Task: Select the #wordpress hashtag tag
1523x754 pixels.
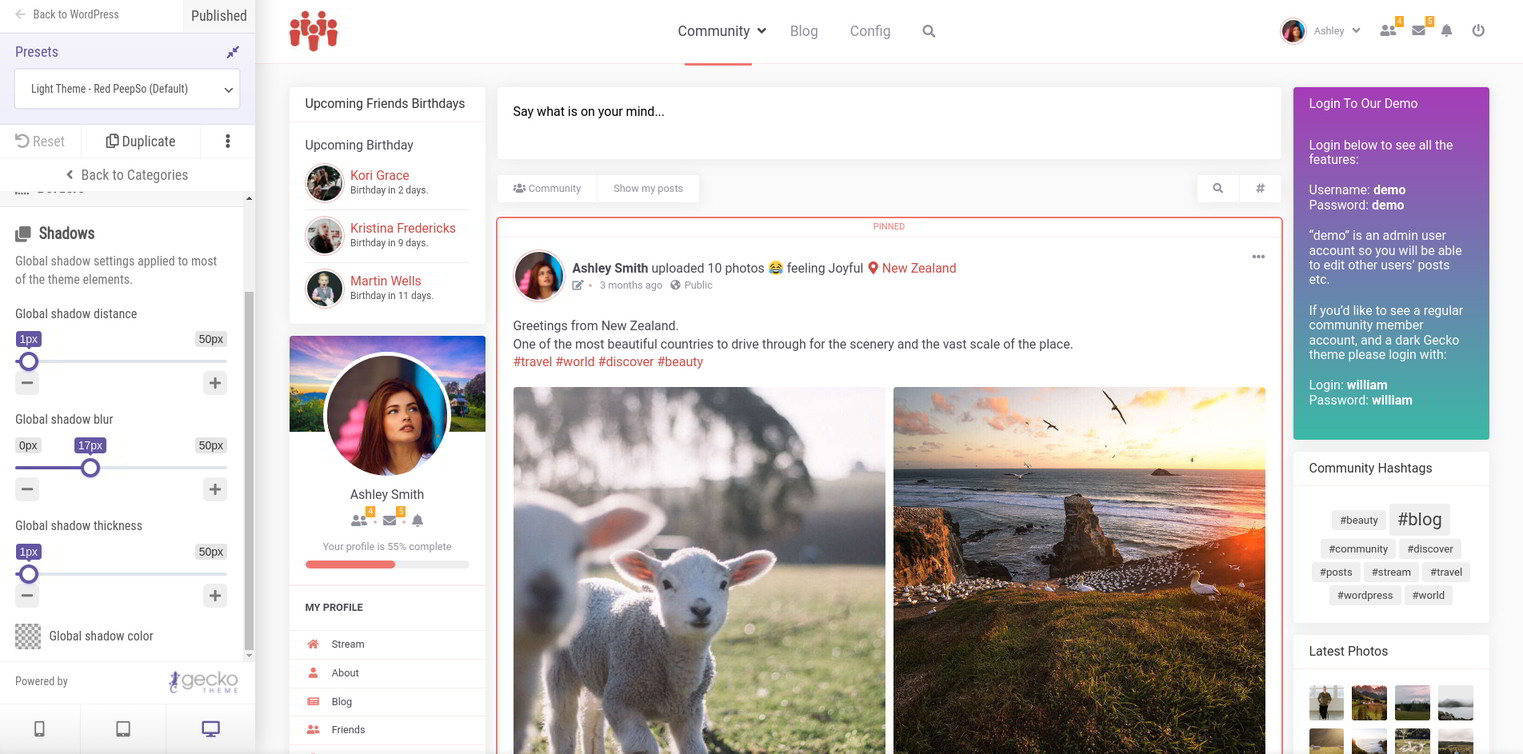Action: [1365, 595]
